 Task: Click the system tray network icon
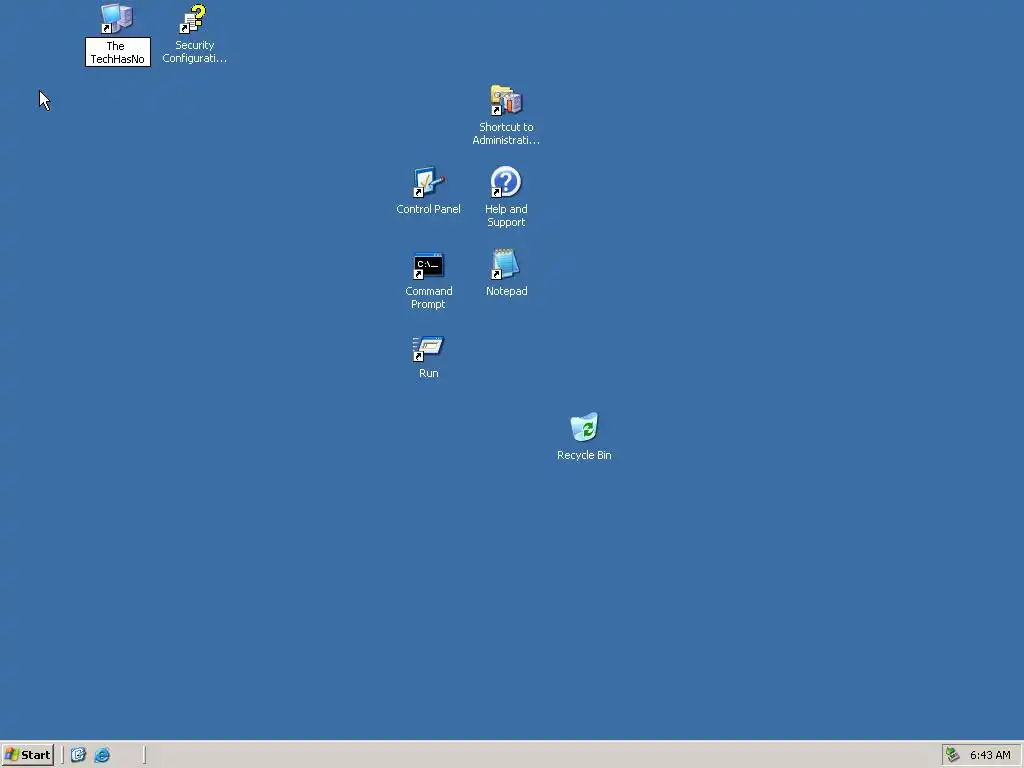pos(953,755)
